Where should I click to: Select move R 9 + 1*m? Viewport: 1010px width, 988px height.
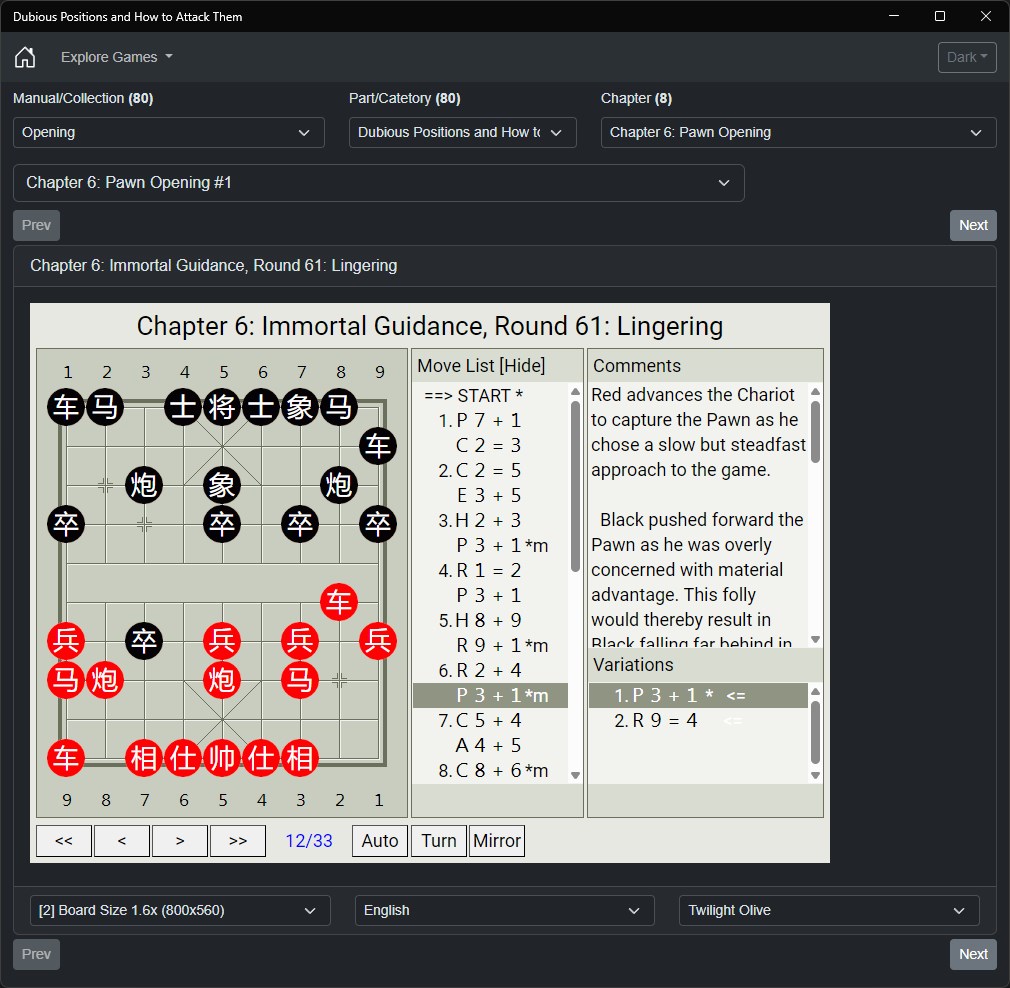(490, 645)
